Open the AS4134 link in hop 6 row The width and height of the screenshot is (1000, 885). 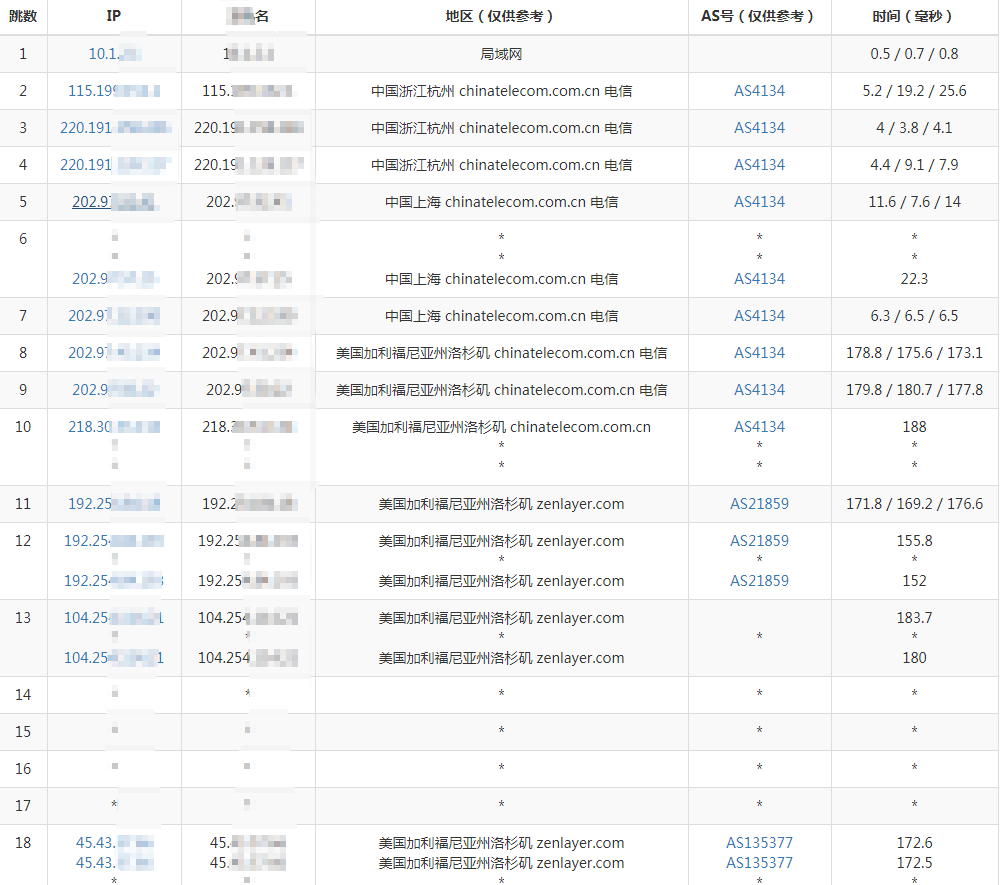(759, 279)
